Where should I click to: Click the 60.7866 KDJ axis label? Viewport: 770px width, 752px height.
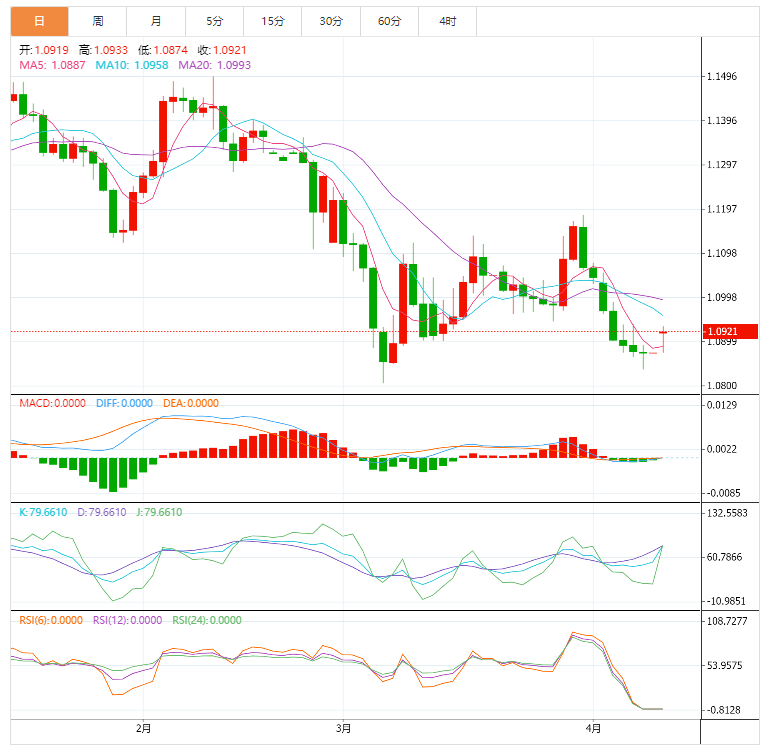(724, 557)
